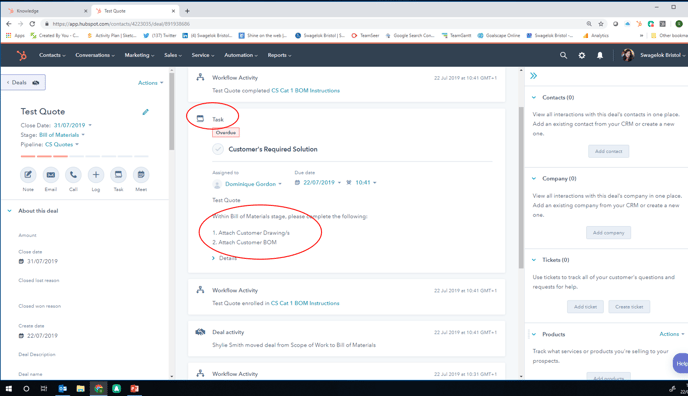Collapse About this deal section
This screenshot has height=396, width=688.
[9, 211]
